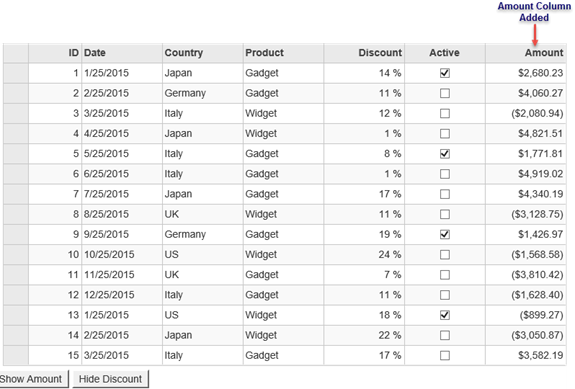
Task: Select the row header of row 8
Action: [16, 214]
